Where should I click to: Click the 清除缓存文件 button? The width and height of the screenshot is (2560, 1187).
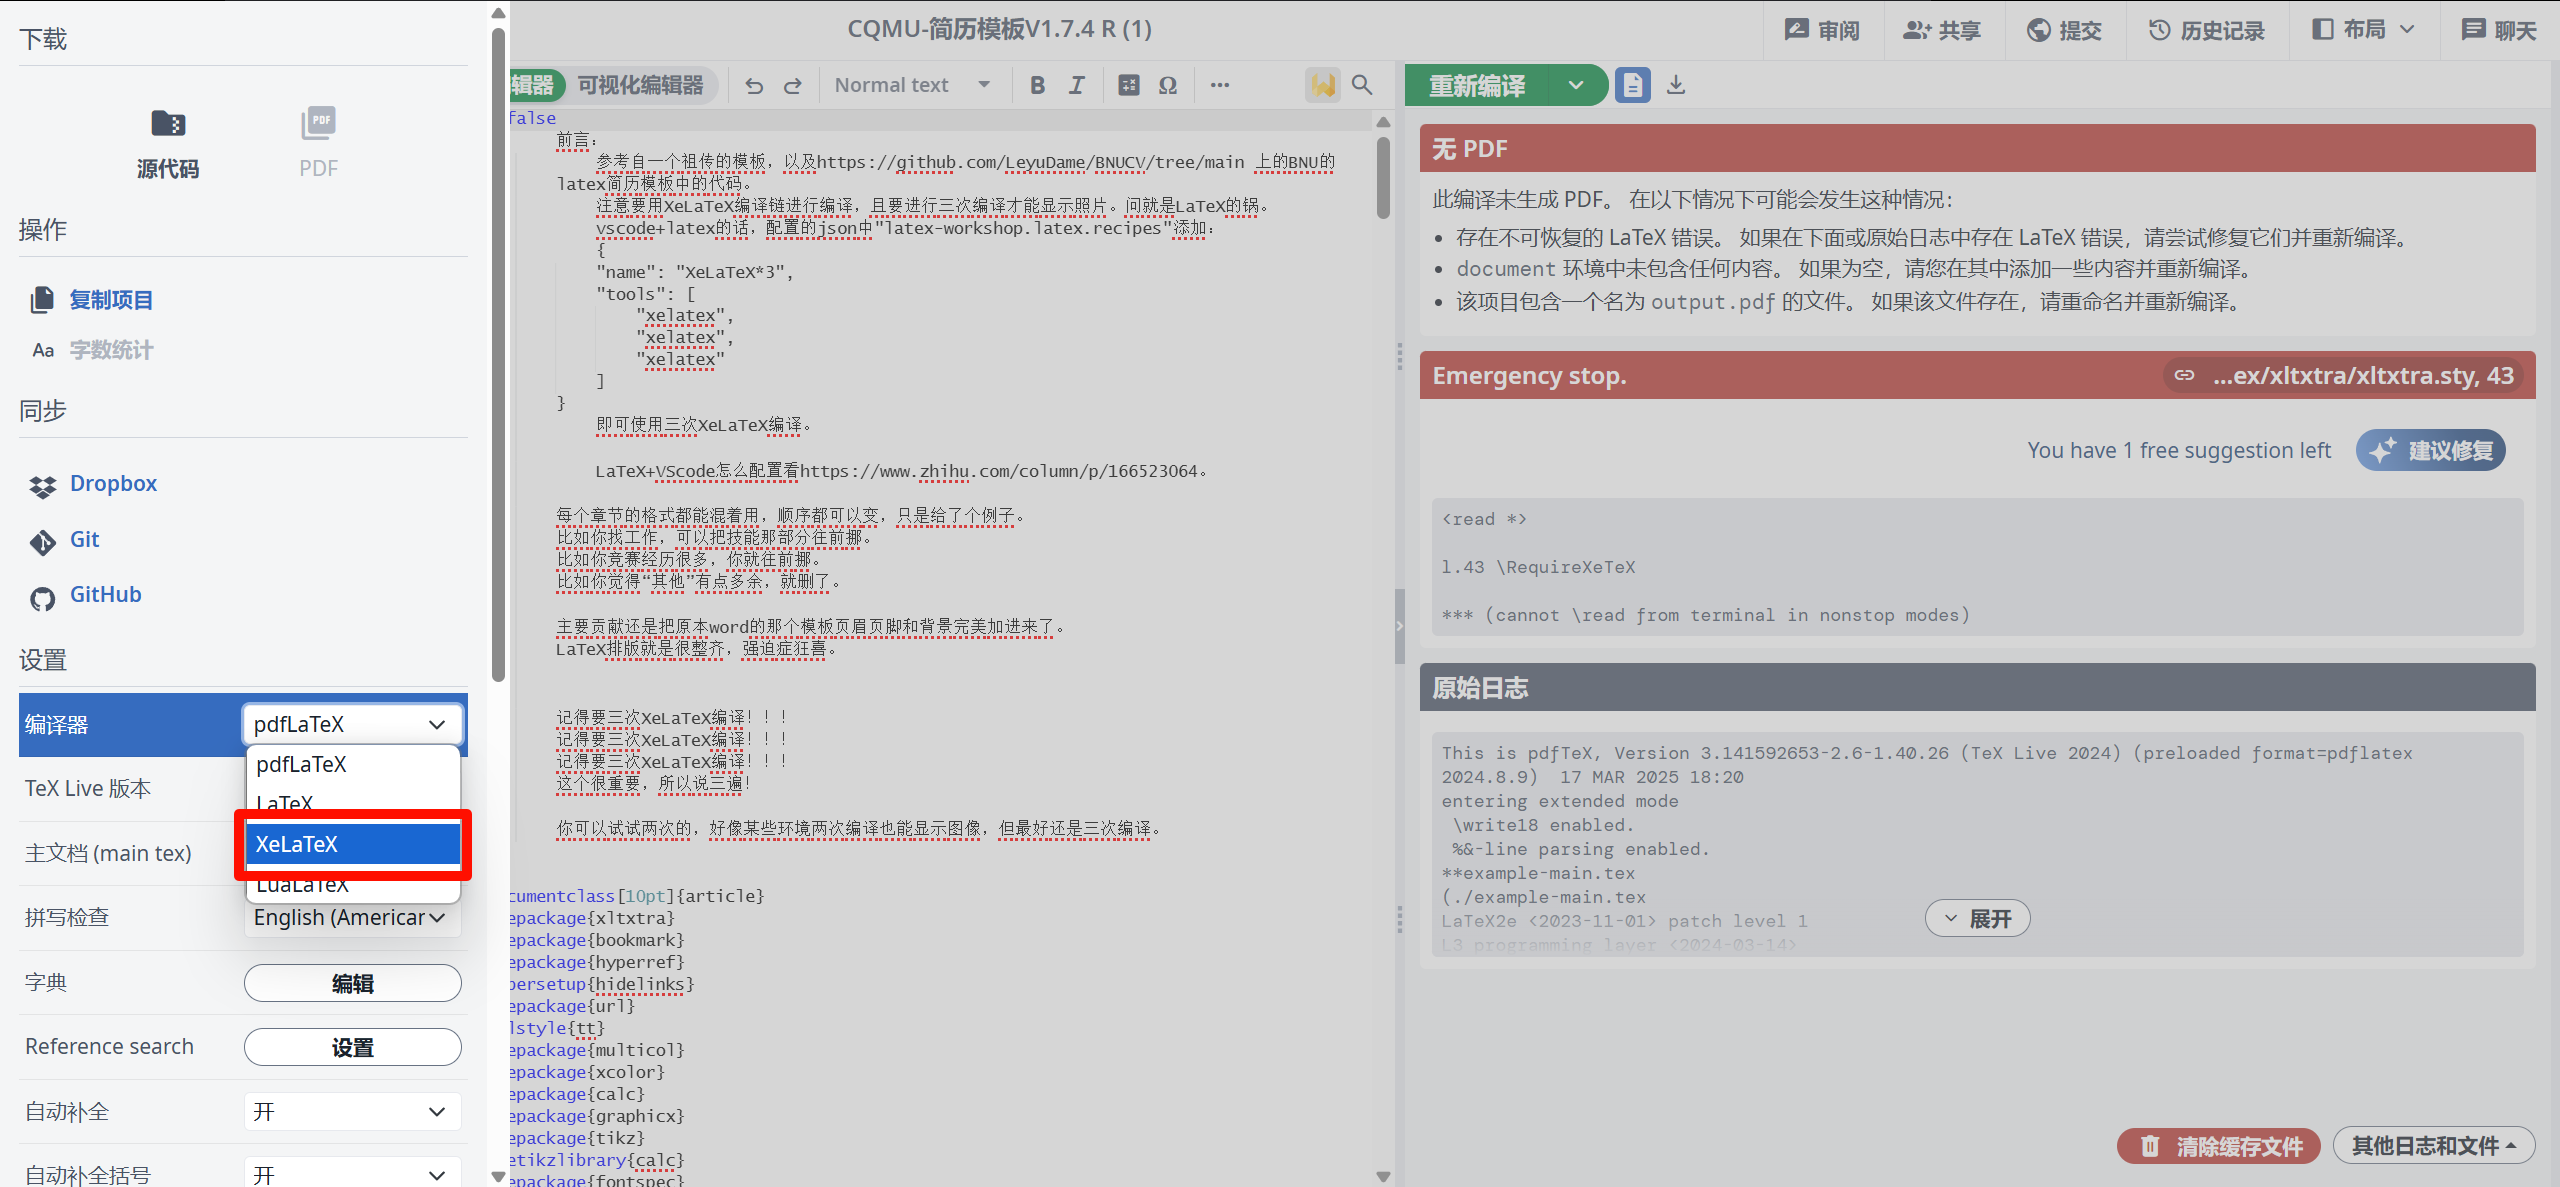point(2220,1146)
